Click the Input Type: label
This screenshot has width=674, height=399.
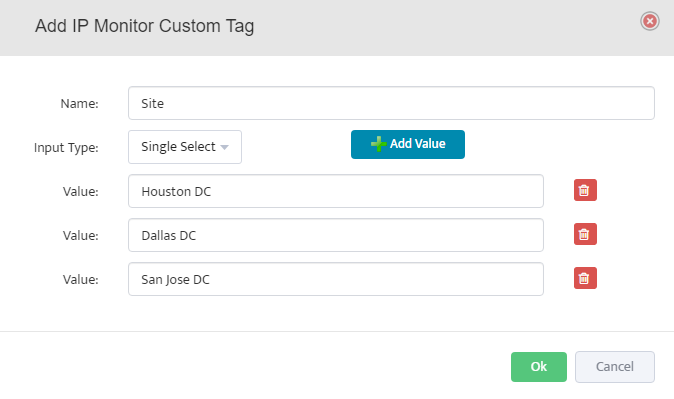pyautogui.click(x=66, y=148)
